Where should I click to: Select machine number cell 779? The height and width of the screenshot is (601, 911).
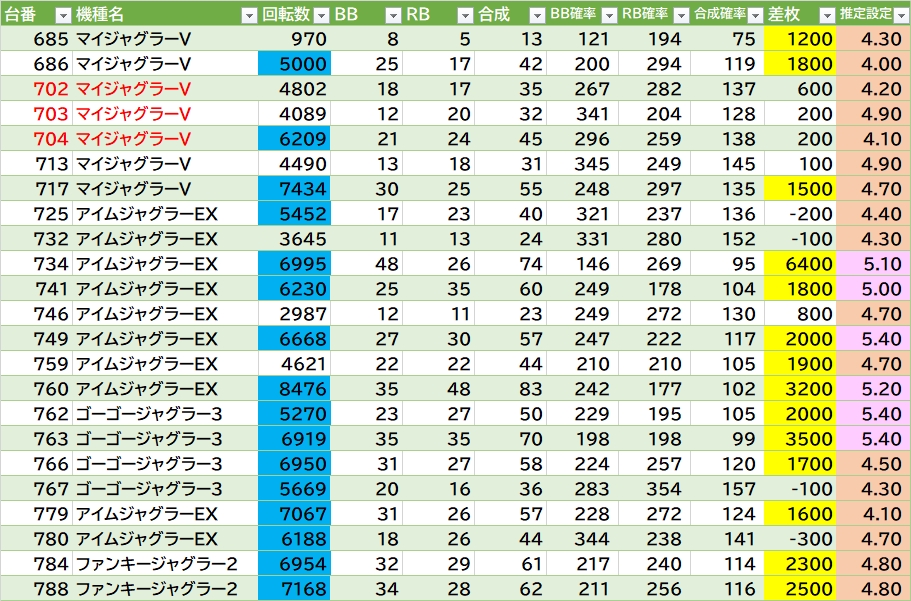(x=36, y=514)
